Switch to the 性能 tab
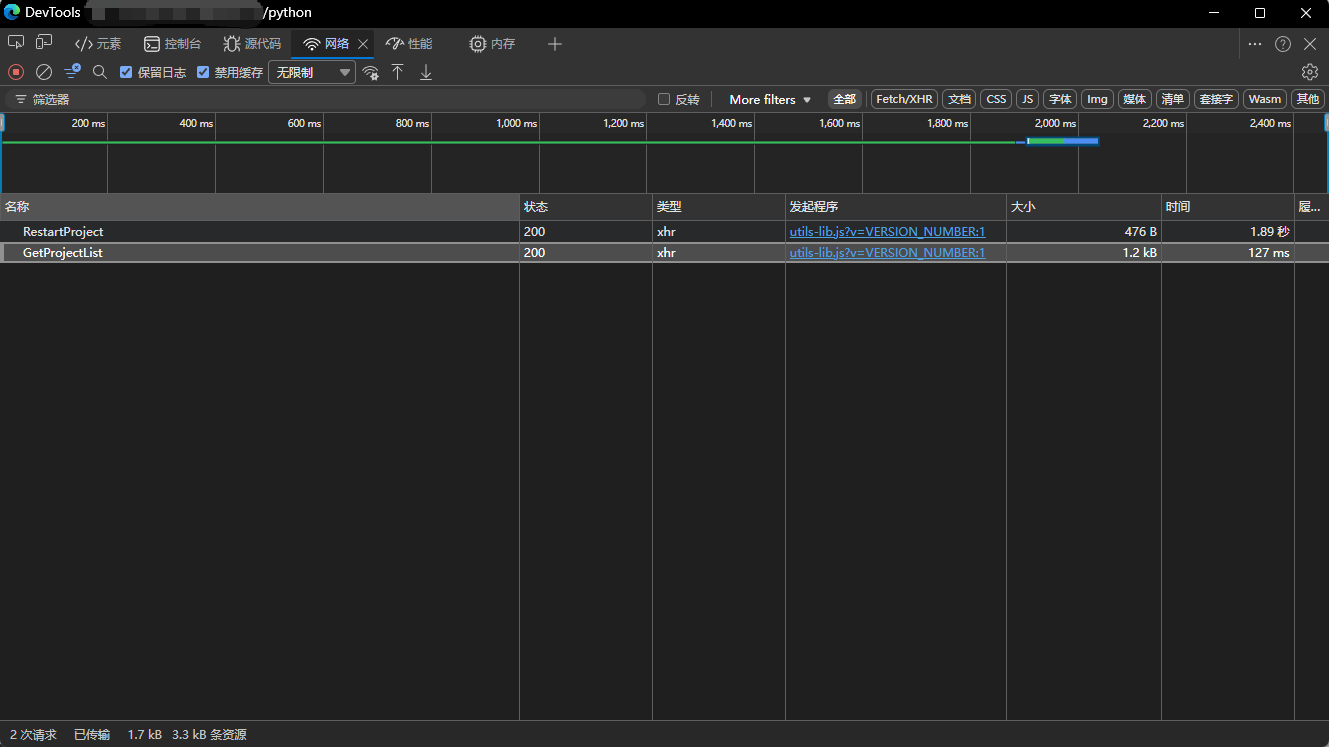The width and height of the screenshot is (1329, 747). 409,43
